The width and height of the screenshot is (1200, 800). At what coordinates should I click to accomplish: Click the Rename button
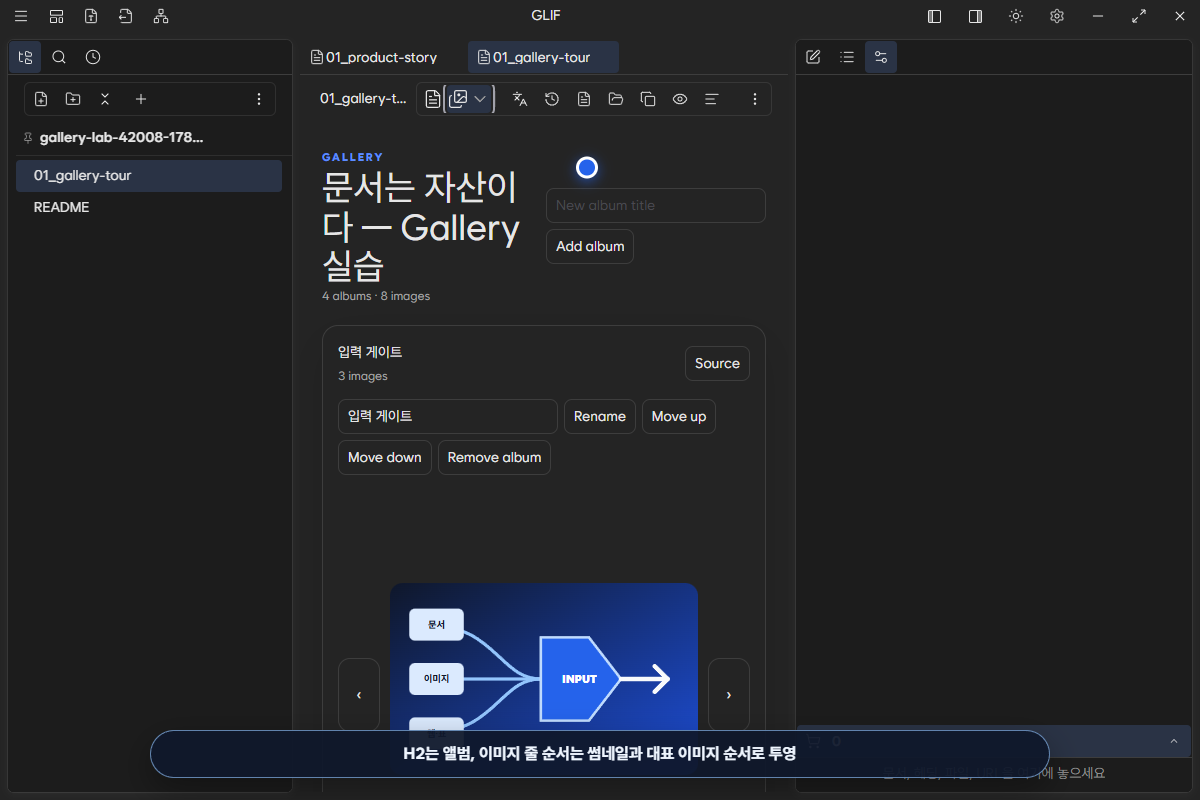coord(600,416)
